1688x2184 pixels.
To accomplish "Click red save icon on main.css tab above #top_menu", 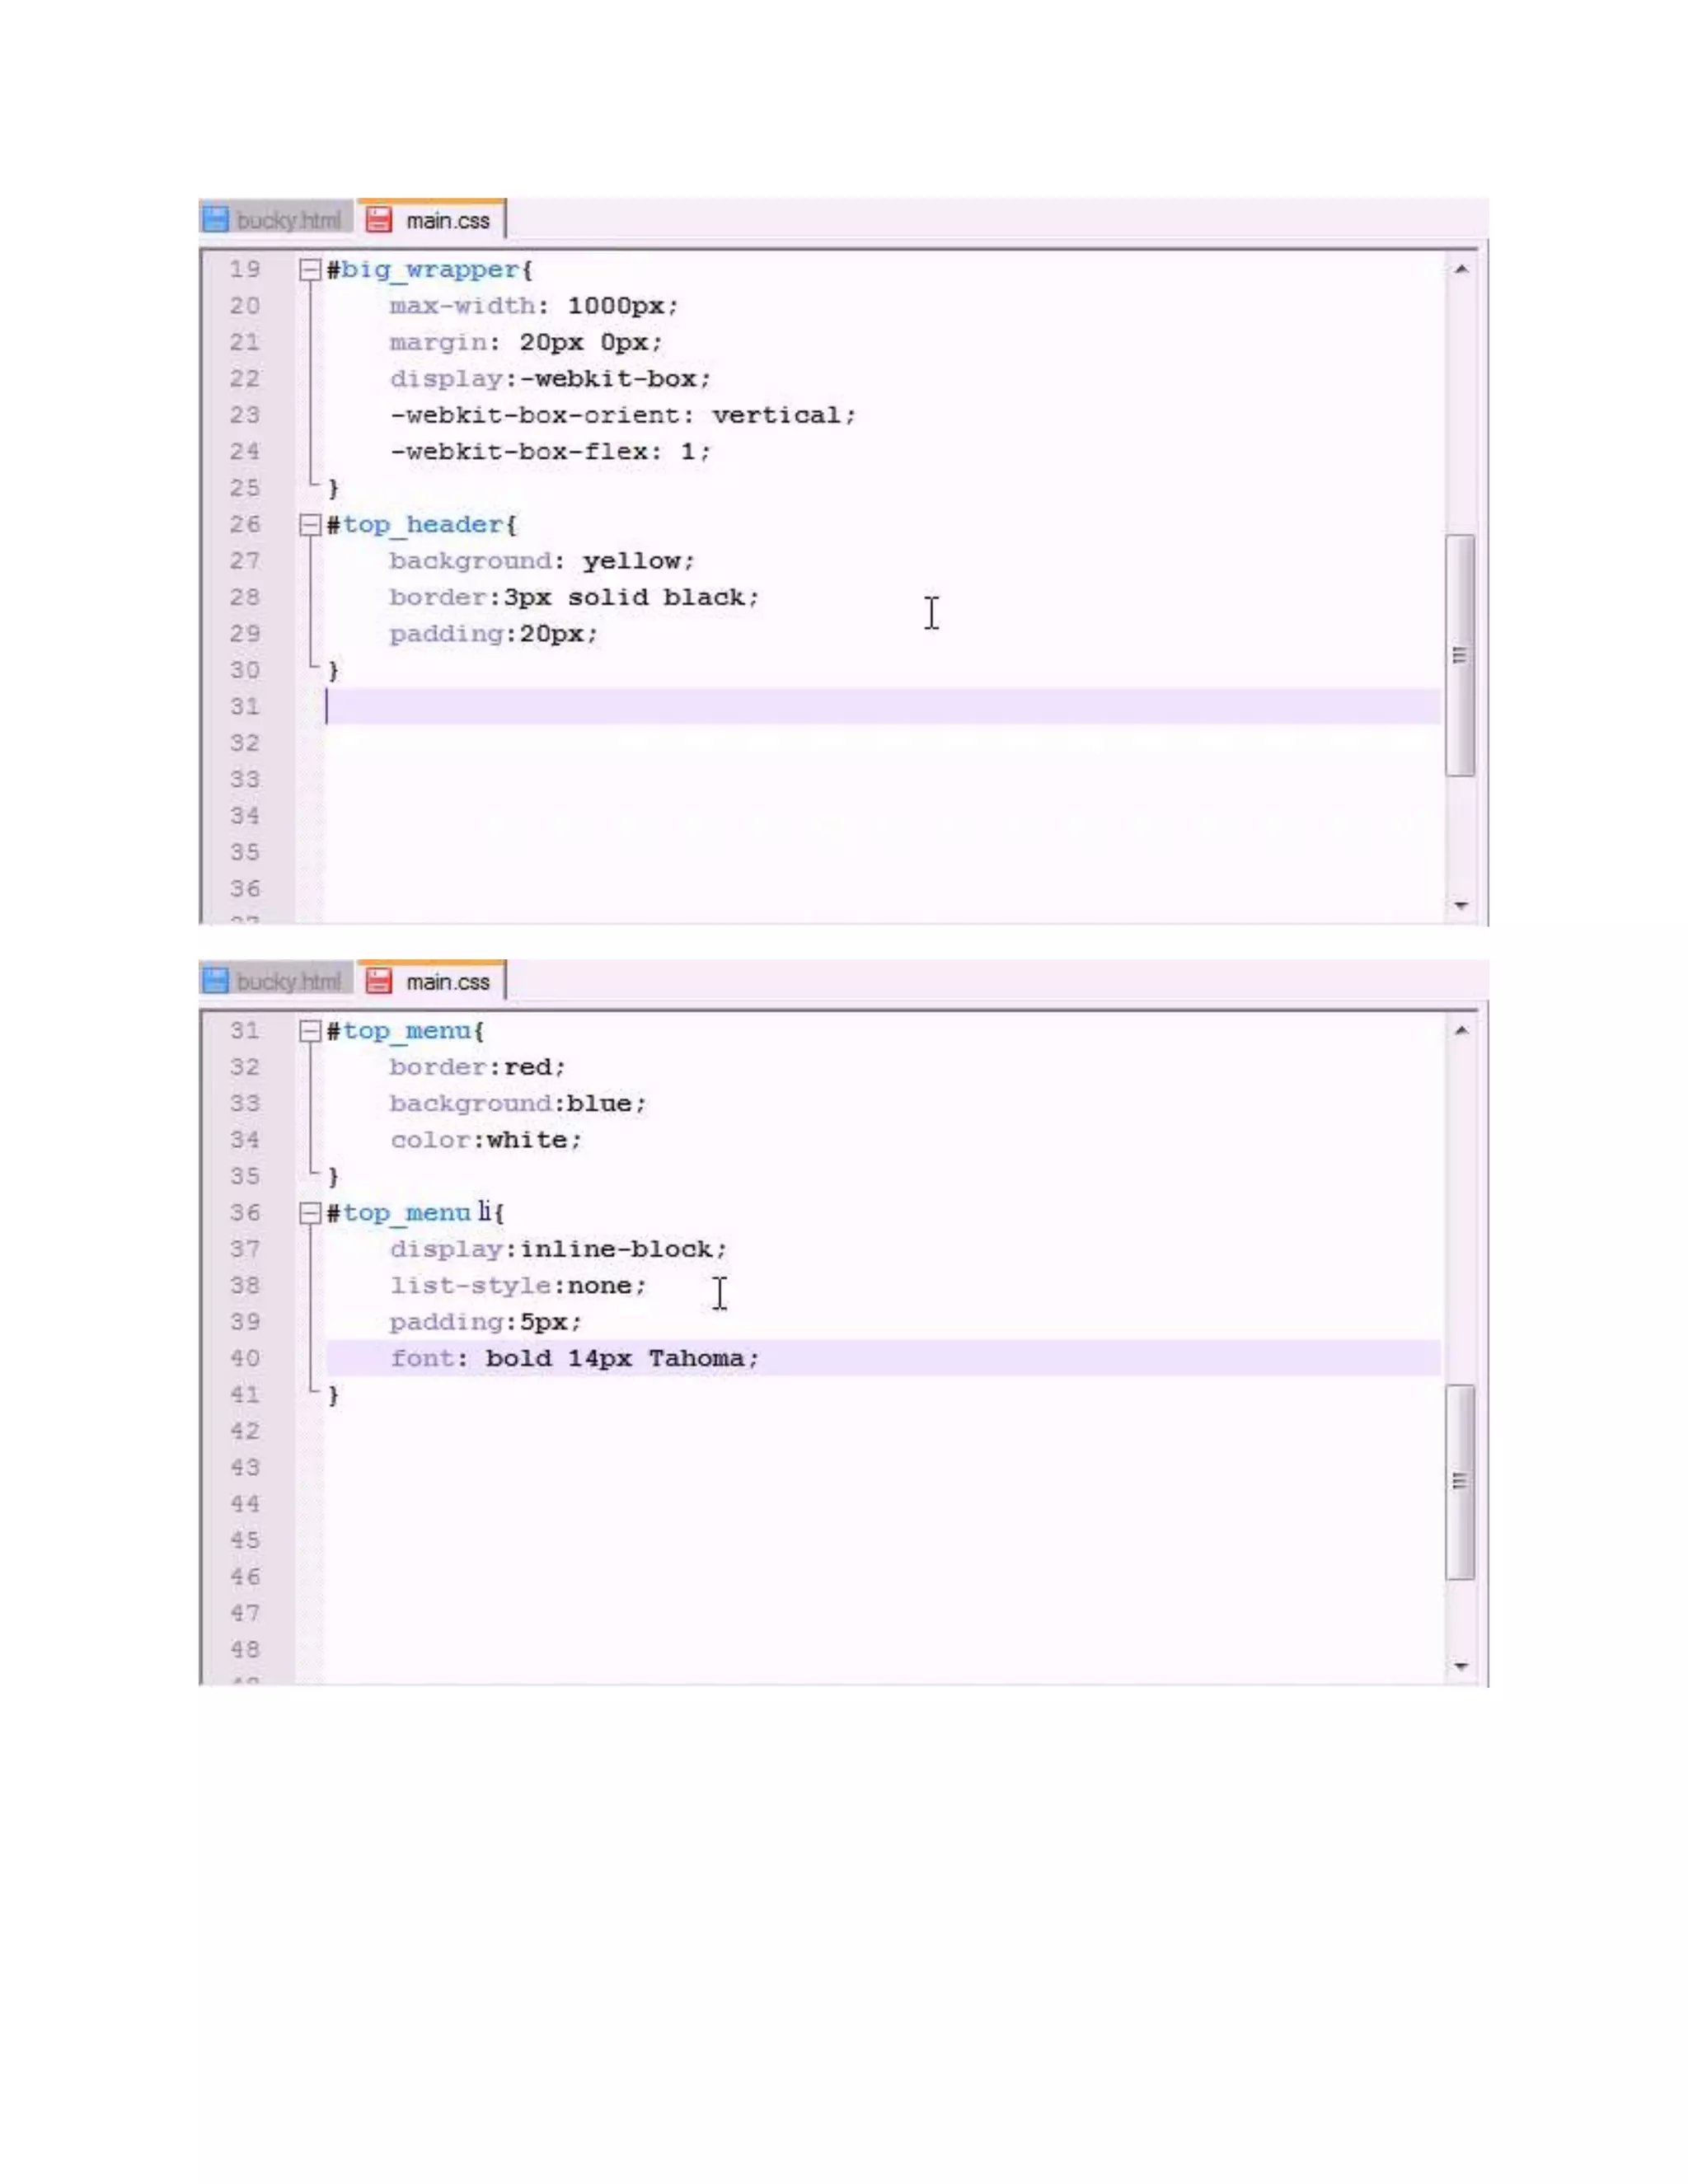I will [379, 981].
